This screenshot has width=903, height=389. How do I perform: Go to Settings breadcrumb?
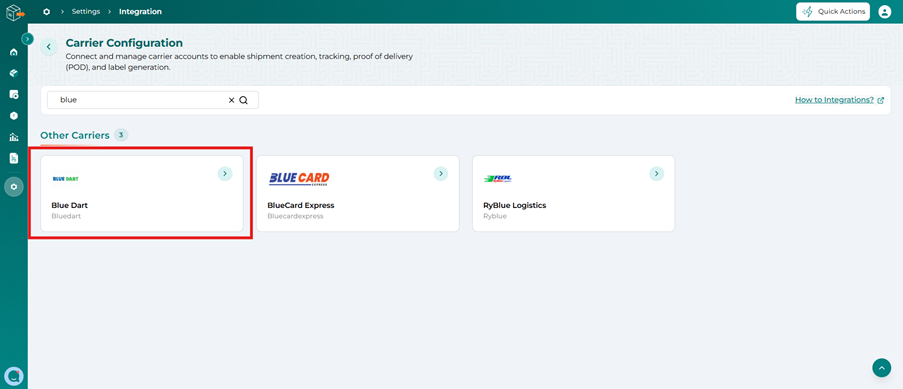point(86,12)
